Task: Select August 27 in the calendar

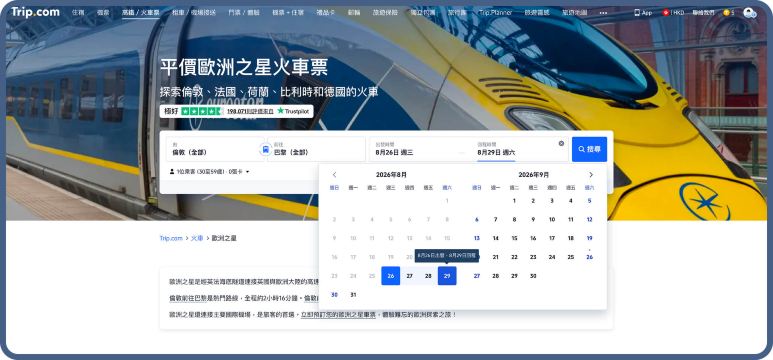Action: [409, 276]
